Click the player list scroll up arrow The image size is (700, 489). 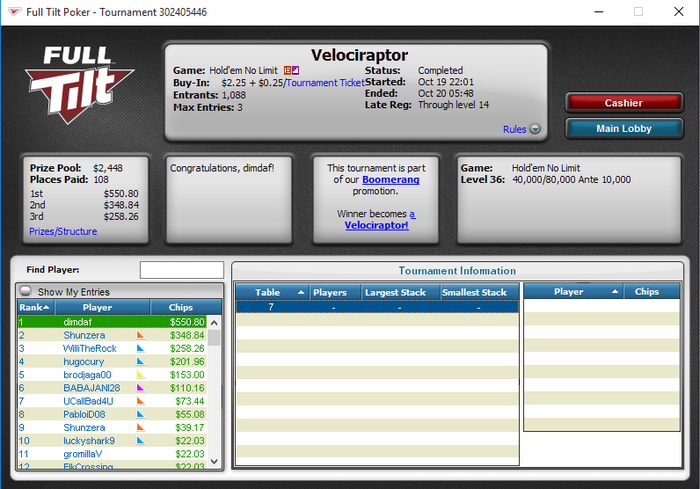[x=214, y=322]
